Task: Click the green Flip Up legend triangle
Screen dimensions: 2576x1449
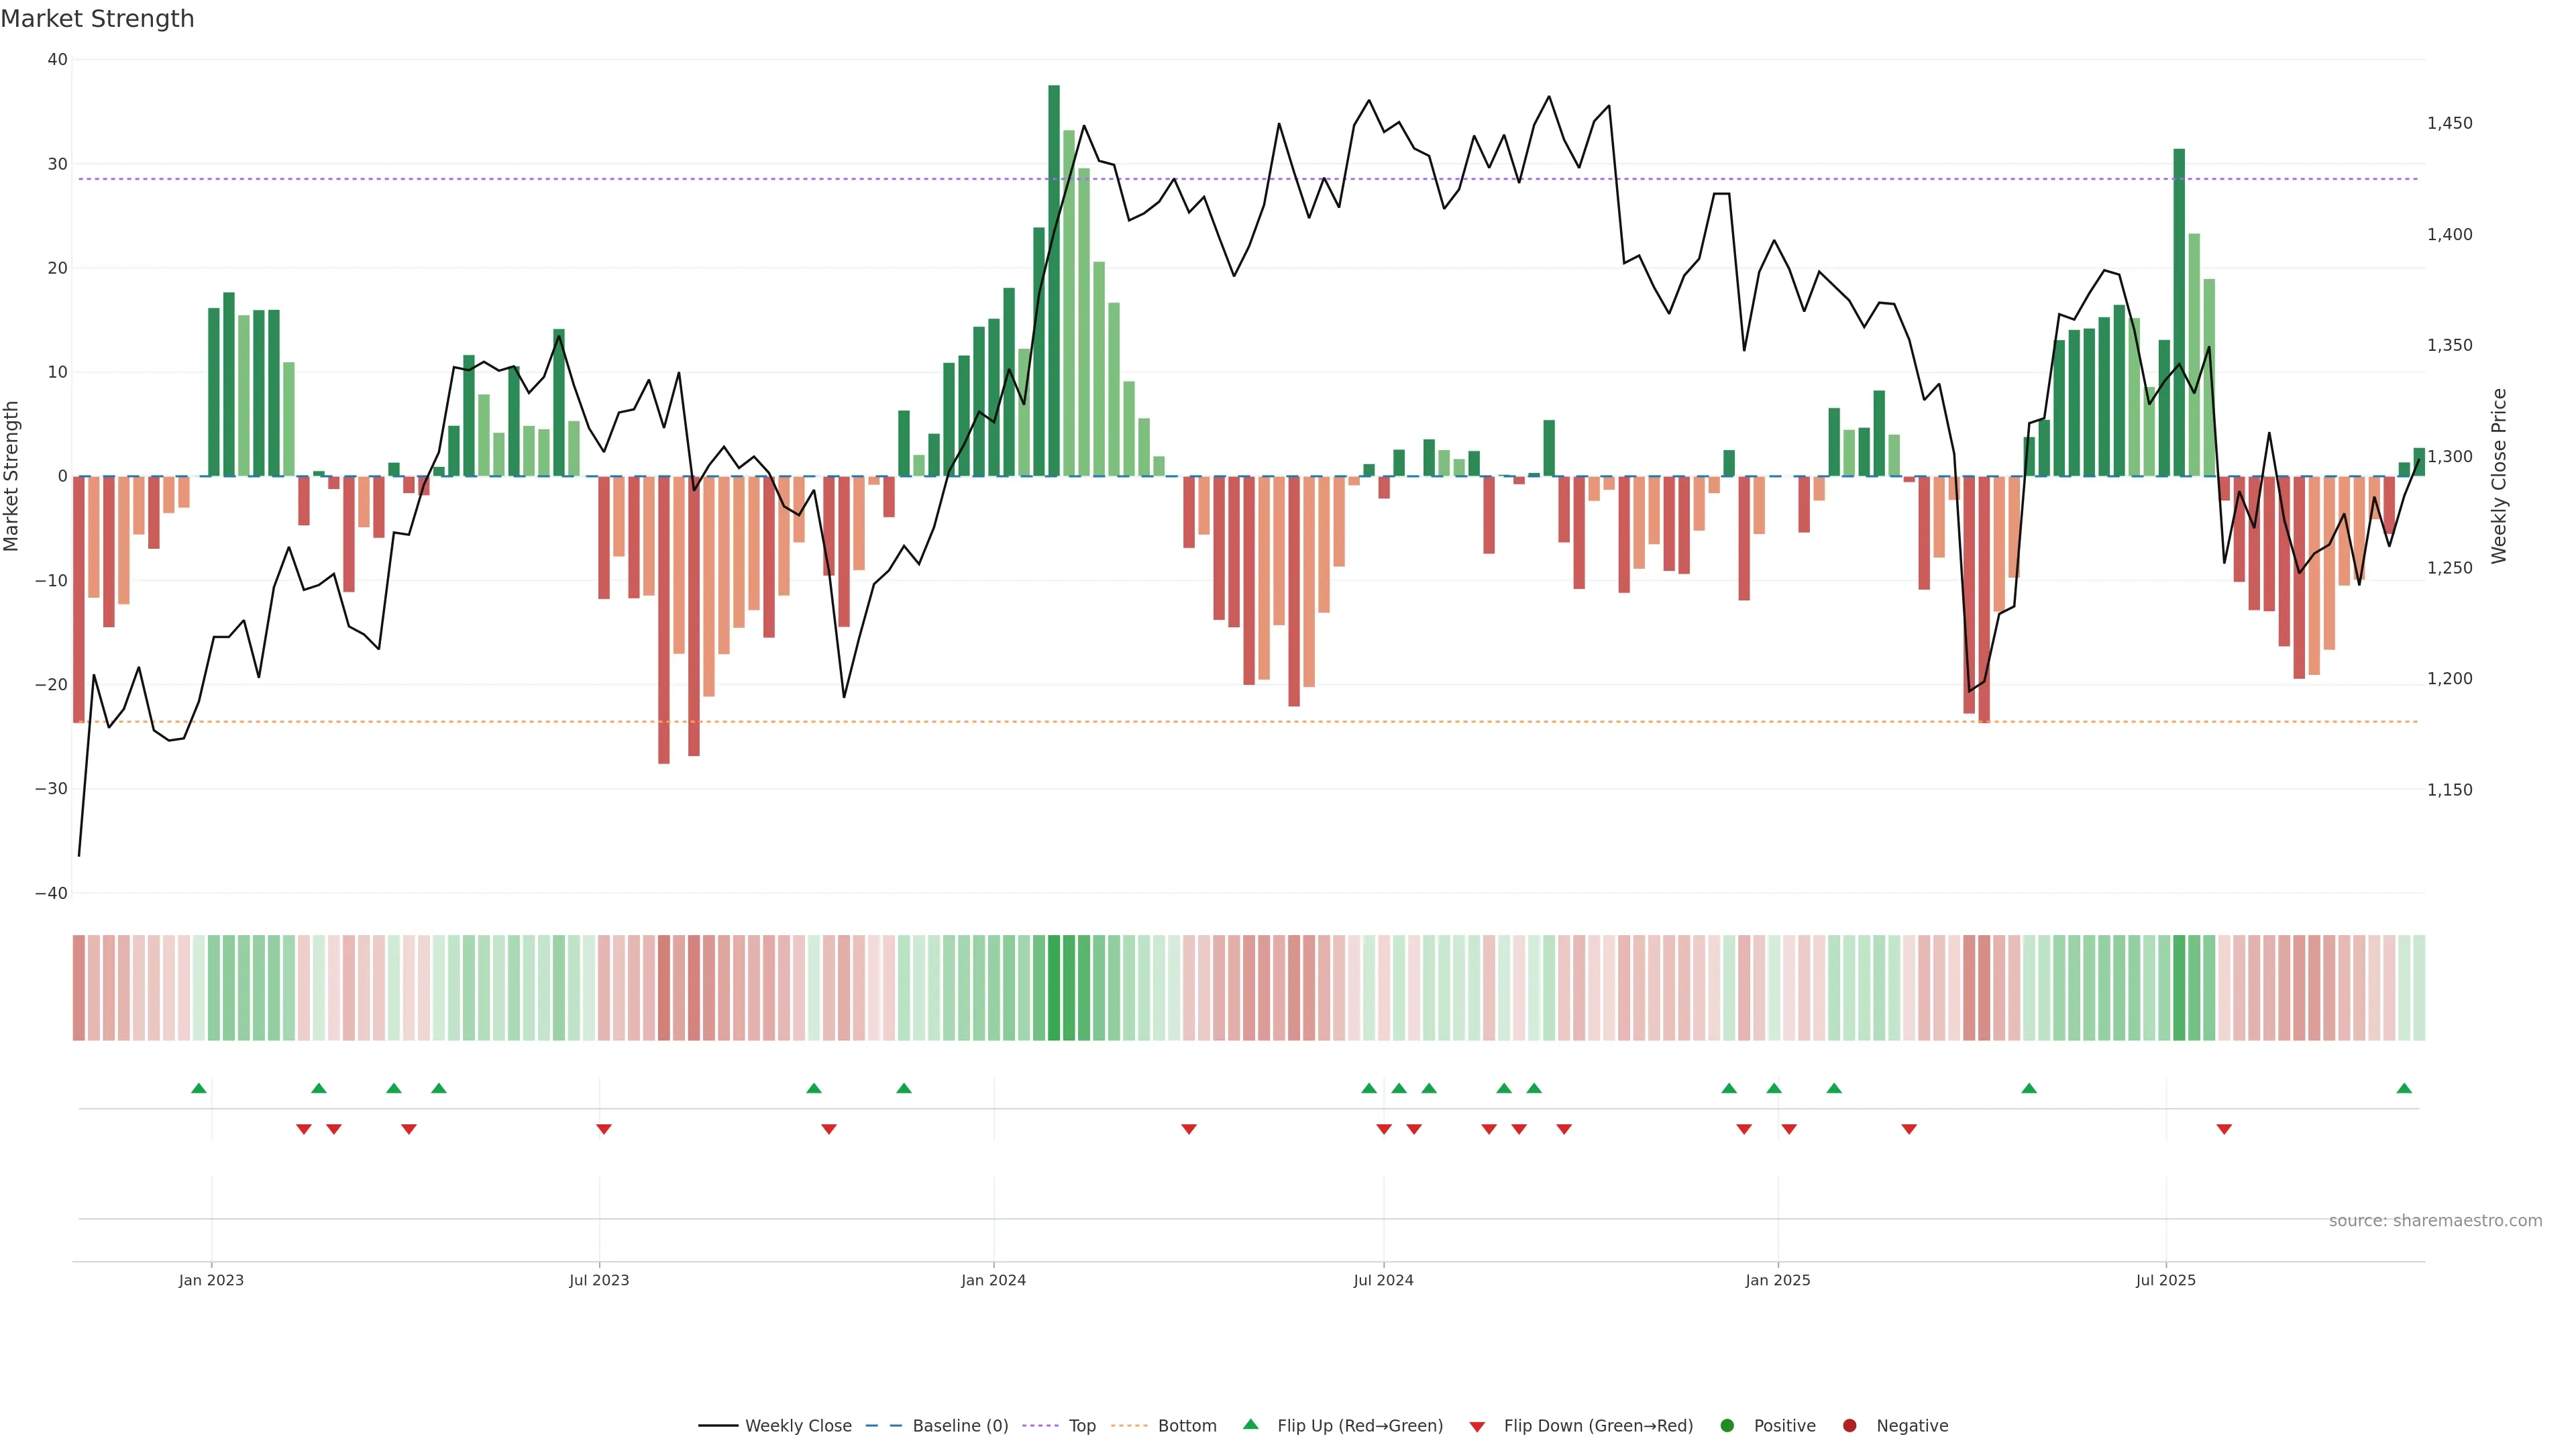Action: (x=1250, y=1424)
